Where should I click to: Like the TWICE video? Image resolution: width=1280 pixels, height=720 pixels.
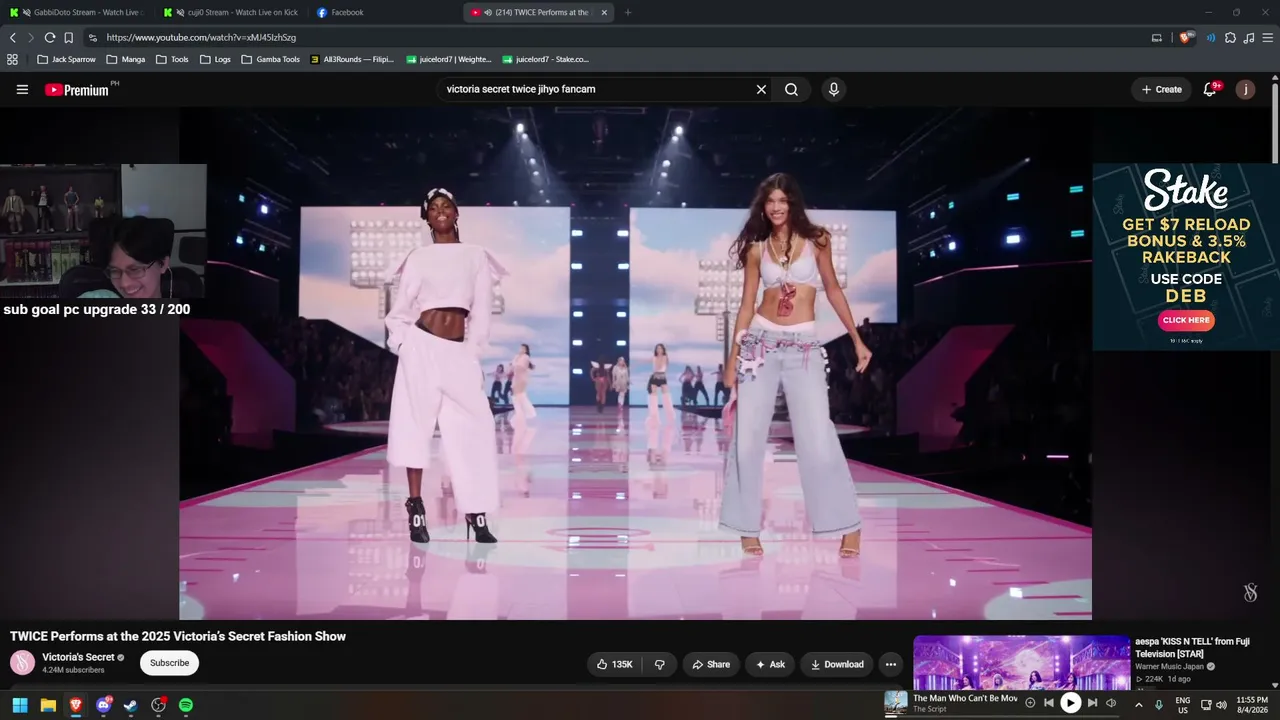pos(615,664)
